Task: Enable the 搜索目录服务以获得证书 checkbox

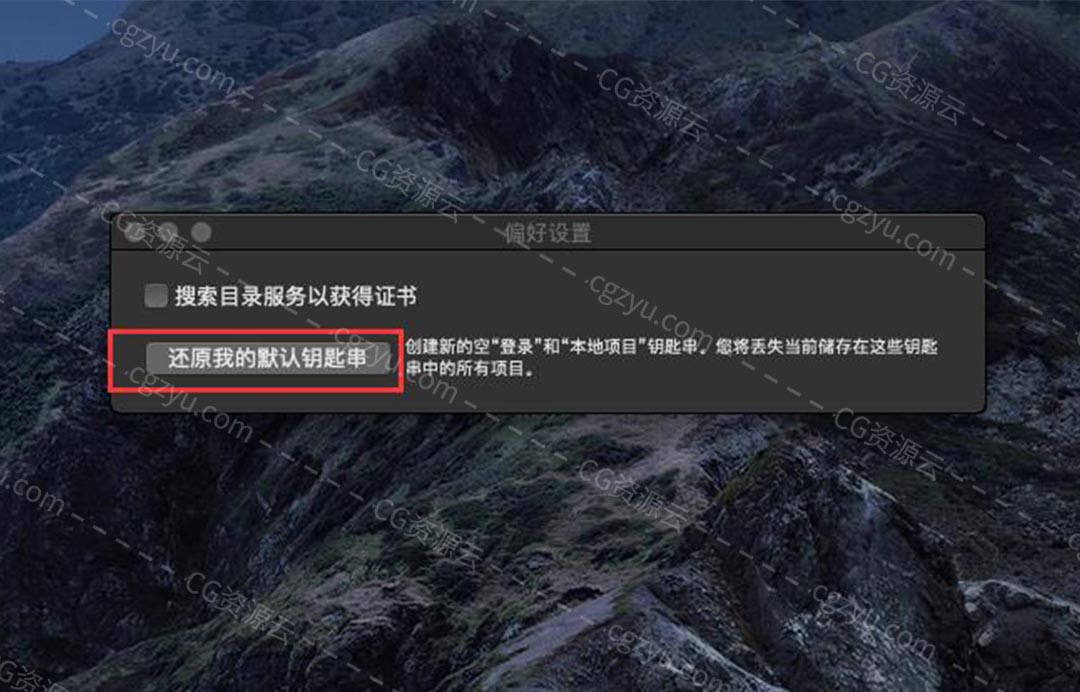Action: [156, 296]
